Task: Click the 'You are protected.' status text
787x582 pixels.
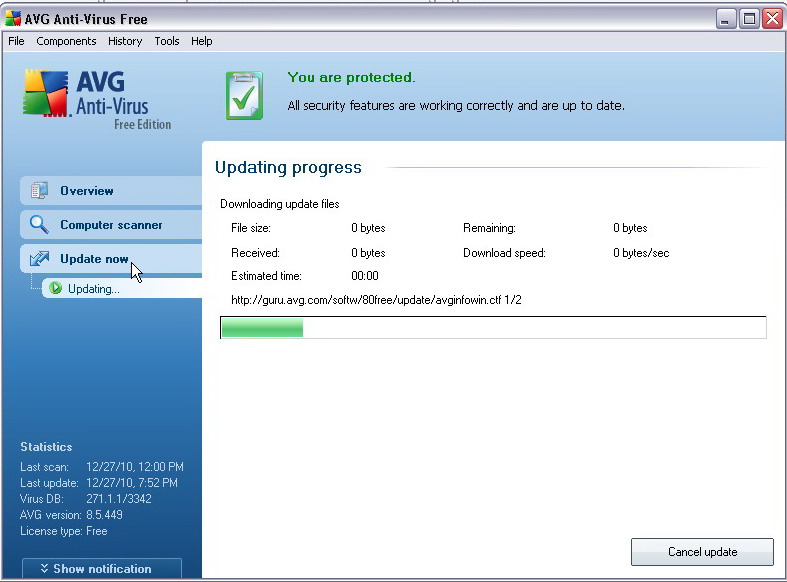Action: [x=351, y=77]
